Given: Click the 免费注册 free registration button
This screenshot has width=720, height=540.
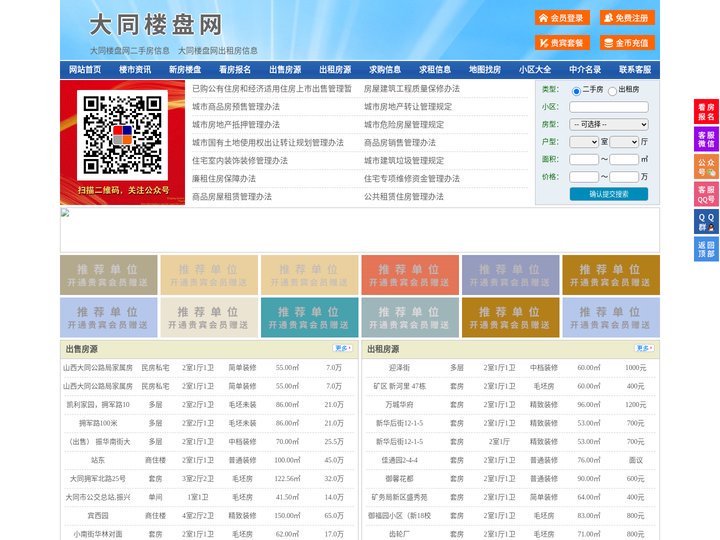Looking at the screenshot, I should 627,18.
